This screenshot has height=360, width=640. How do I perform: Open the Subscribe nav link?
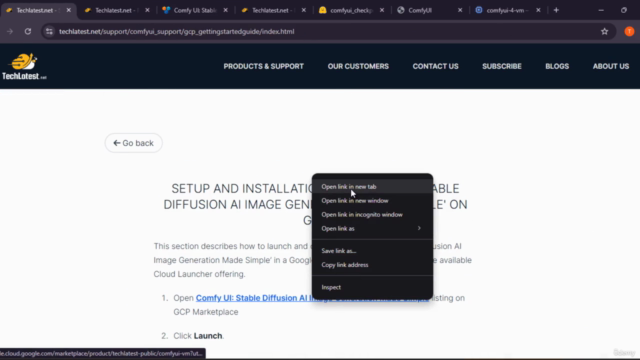click(x=502, y=66)
